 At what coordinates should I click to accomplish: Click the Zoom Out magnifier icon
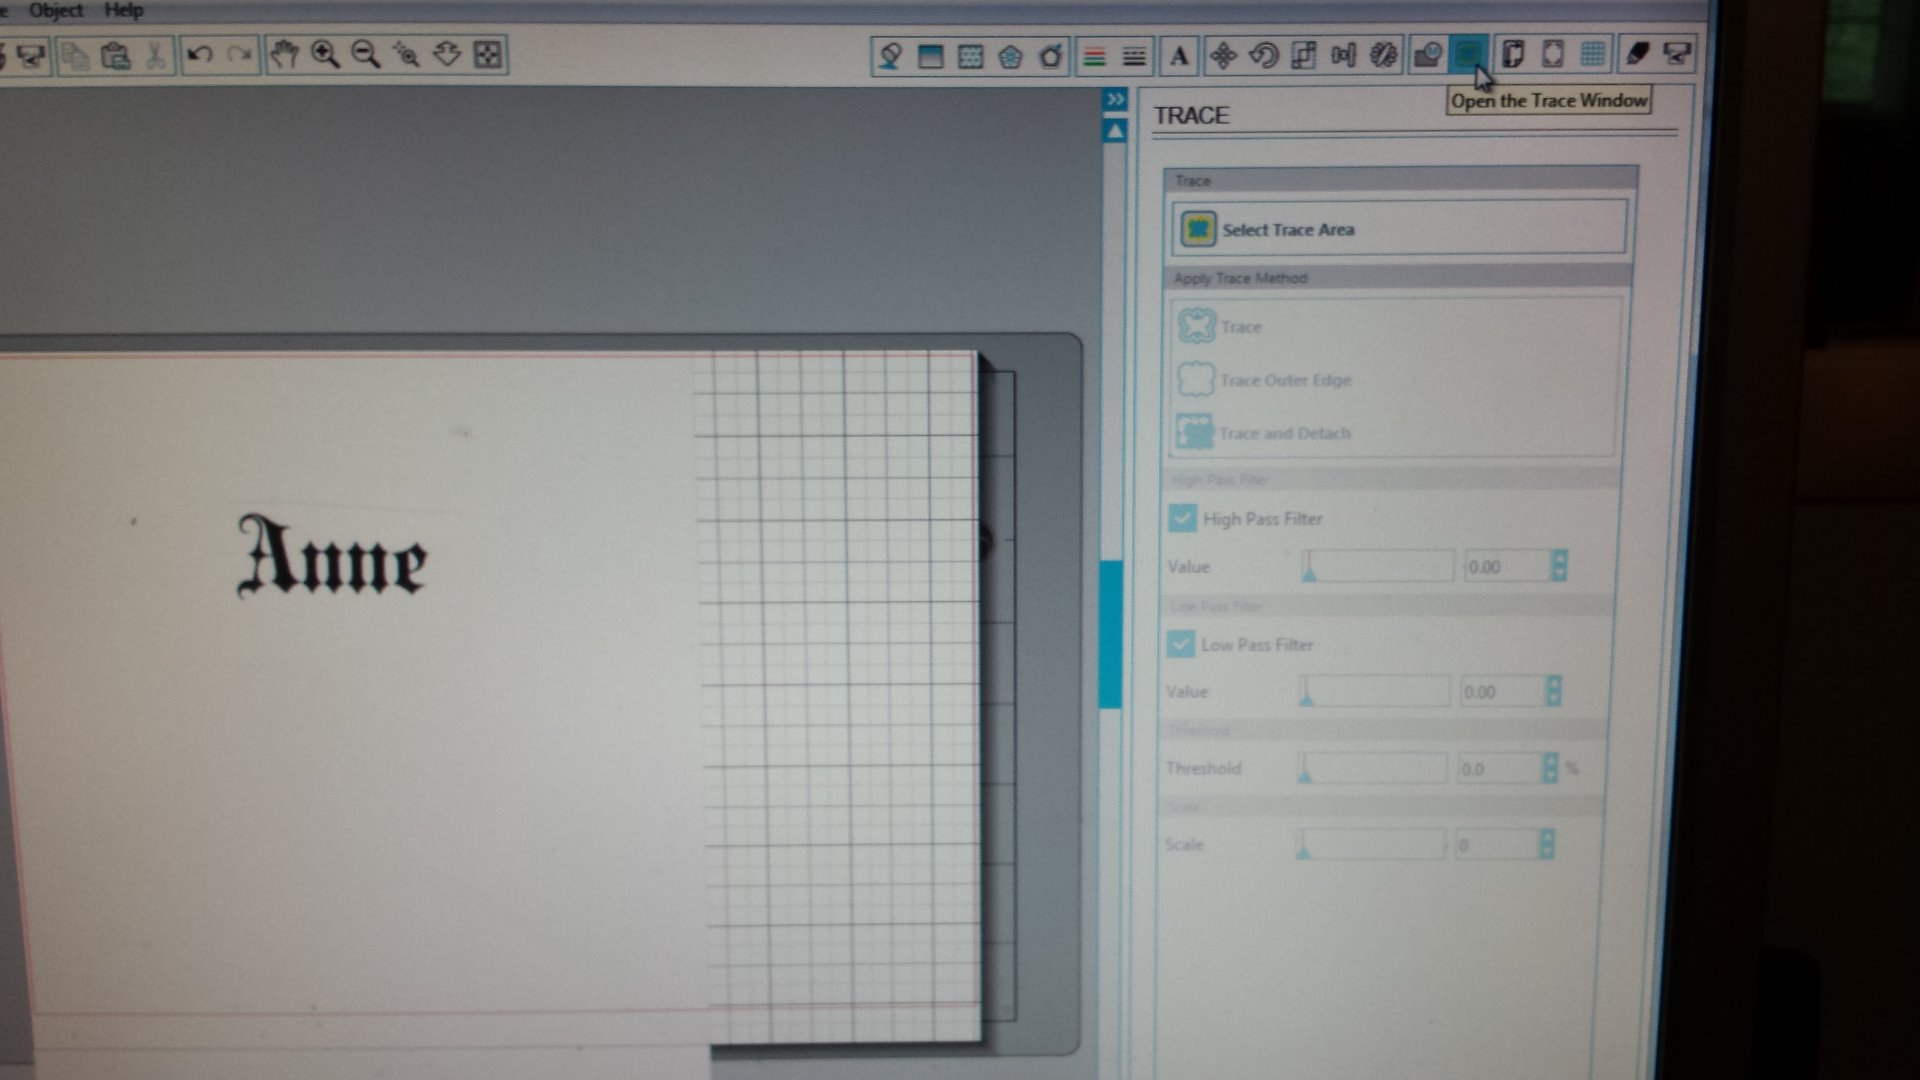[366, 54]
